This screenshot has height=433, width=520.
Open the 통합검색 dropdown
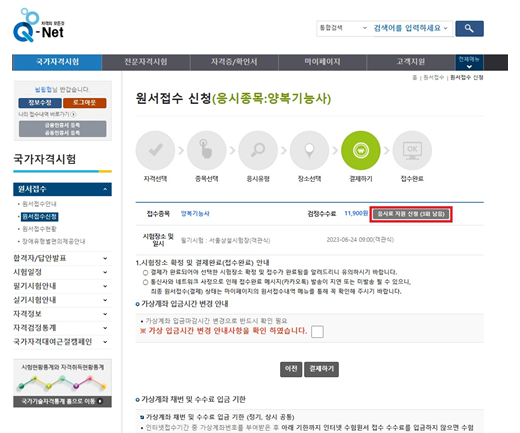(x=343, y=28)
